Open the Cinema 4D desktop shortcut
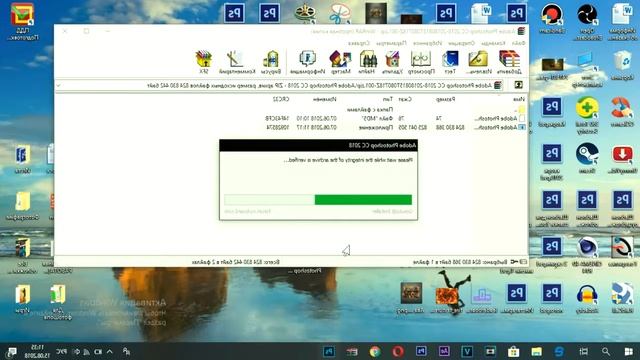Screen dimensions: 640x360 pyautogui.click(x=587, y=255)
